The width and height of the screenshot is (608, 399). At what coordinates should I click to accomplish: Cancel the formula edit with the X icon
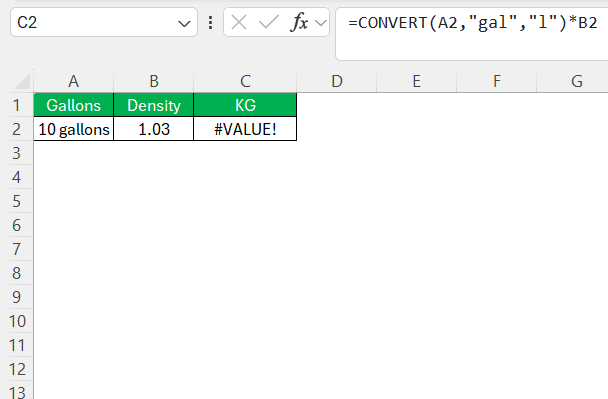(x=239, y=22)
